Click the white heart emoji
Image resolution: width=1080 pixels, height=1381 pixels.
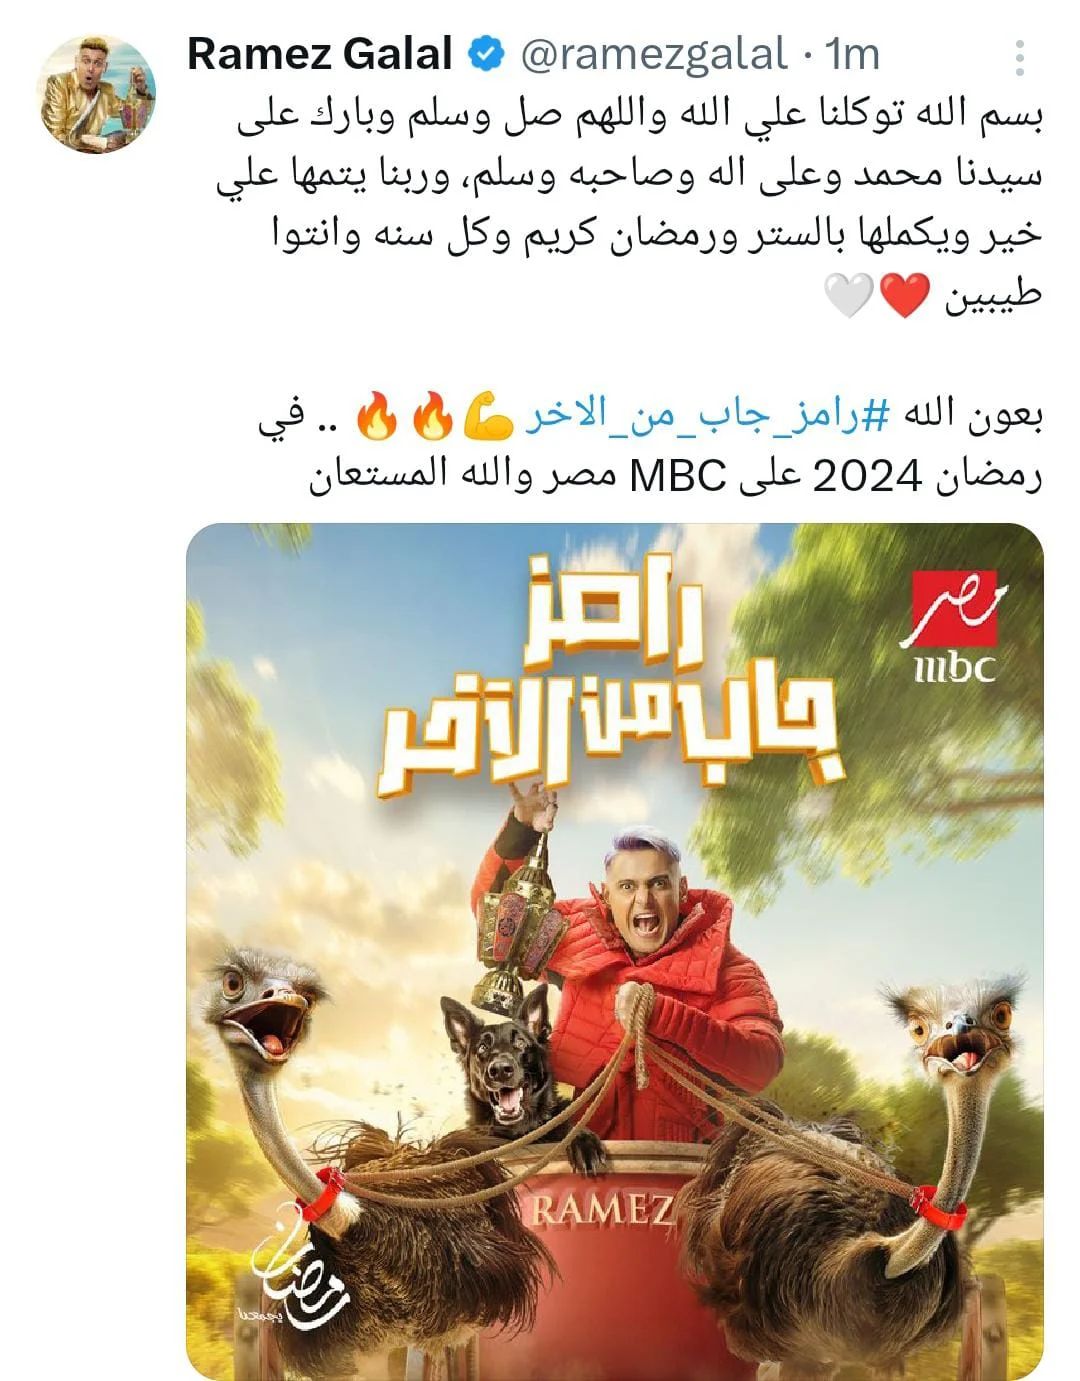[x=850, y=296]
